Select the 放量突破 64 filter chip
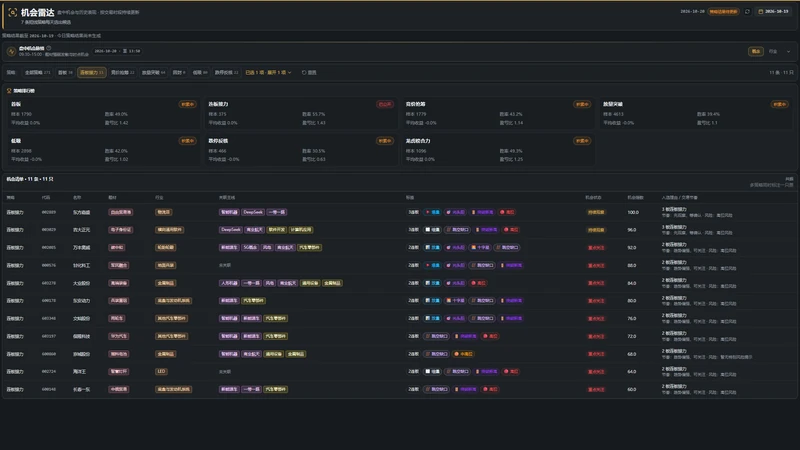Viewport: 800px width, 450px height. tap(154, 72)
